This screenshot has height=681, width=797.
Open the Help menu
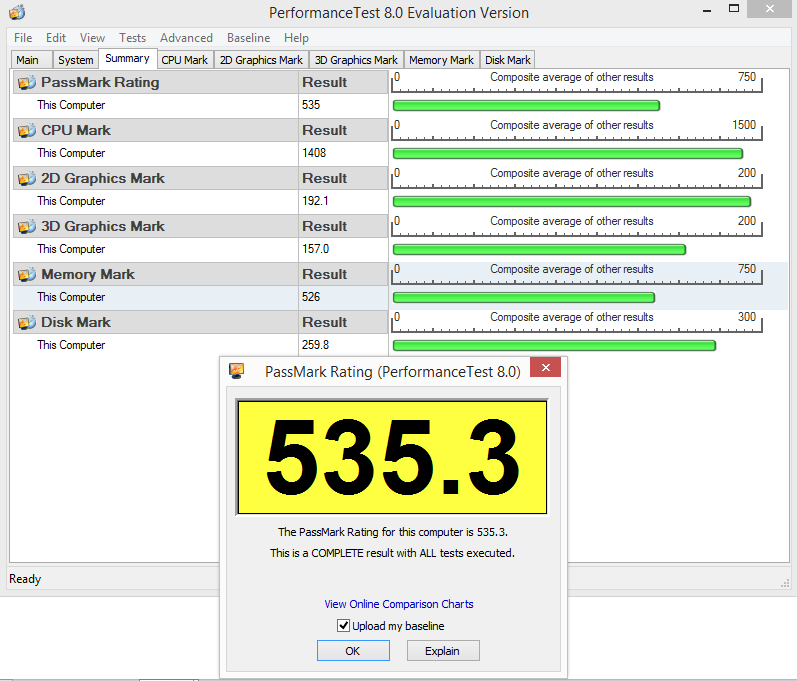point(296,38)
